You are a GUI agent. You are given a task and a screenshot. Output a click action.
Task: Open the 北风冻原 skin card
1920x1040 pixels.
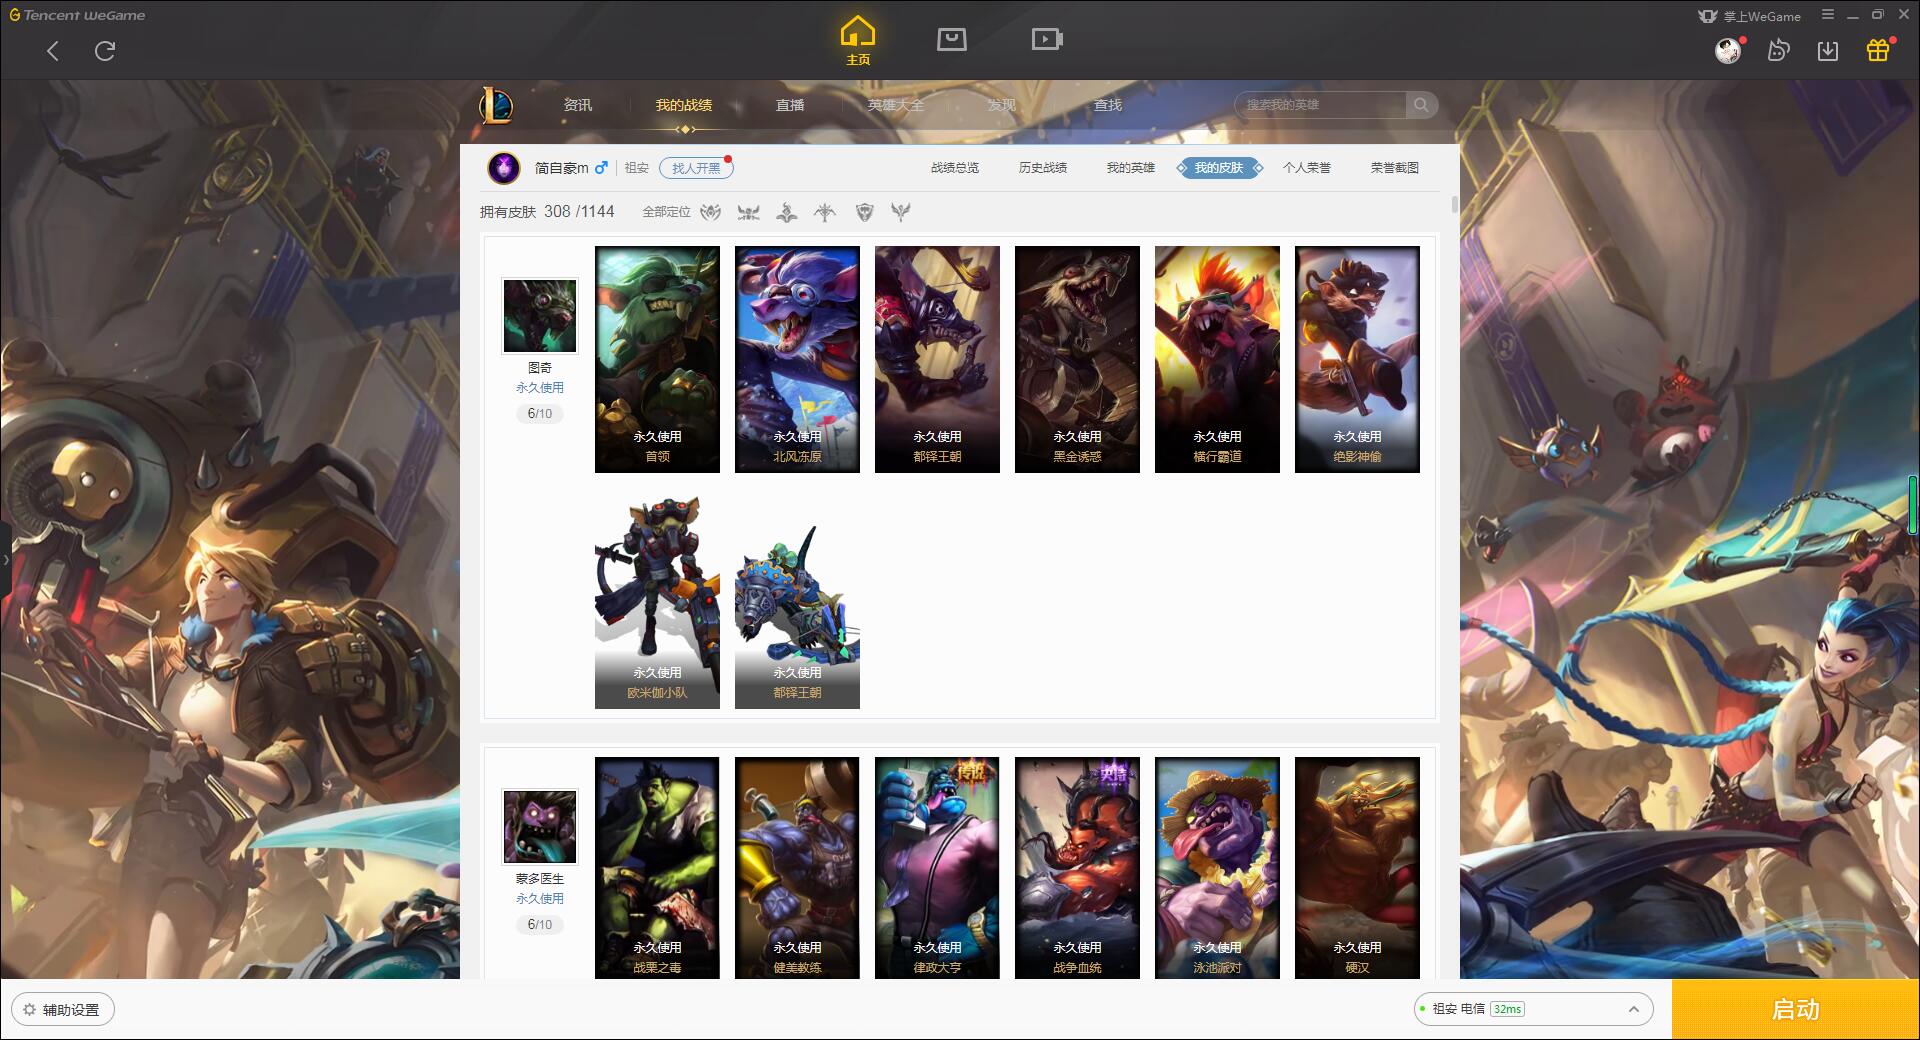(x=797, y=359)
